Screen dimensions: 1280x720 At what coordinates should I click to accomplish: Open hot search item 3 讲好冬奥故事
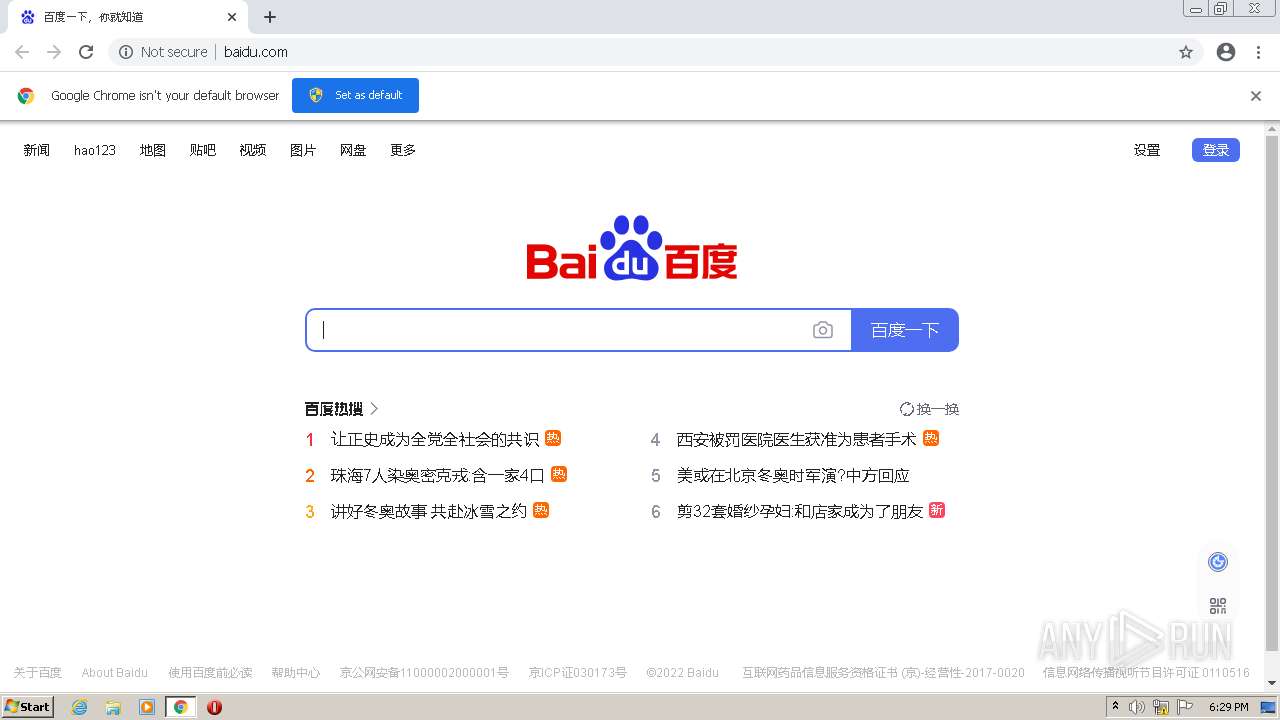pyautogui.click(x=429, y=511)
